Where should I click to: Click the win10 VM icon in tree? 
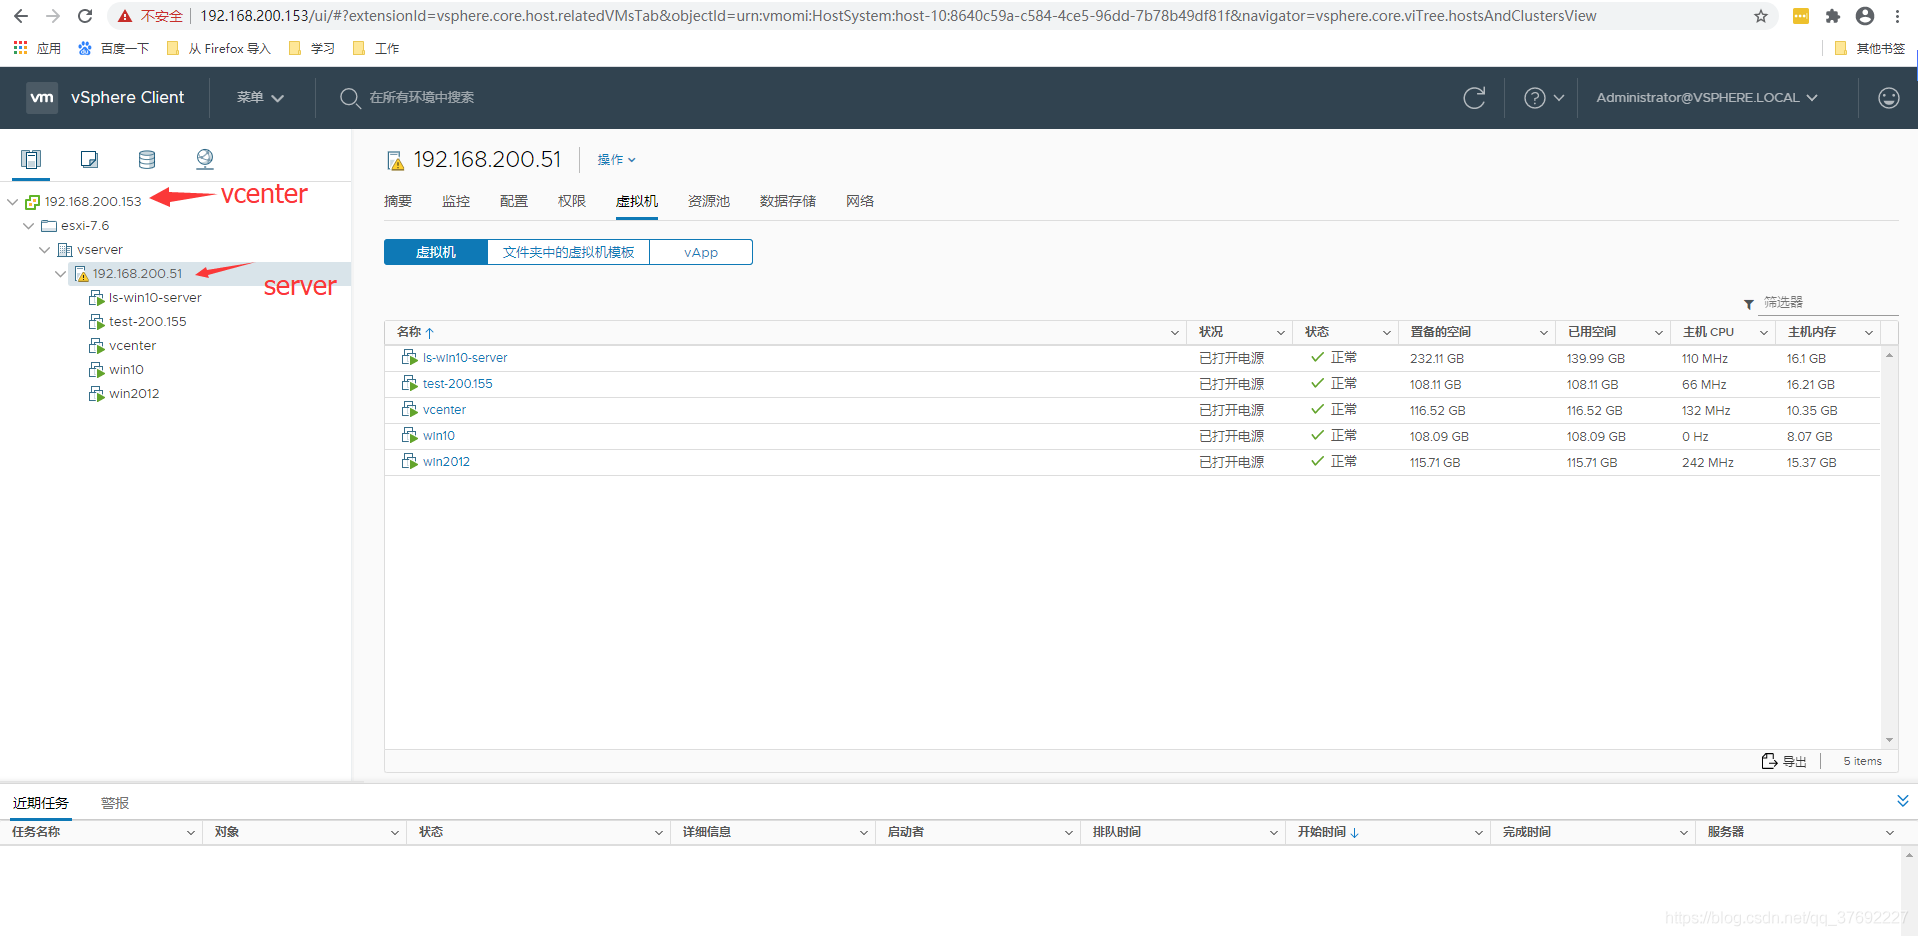tap(96, 369)
